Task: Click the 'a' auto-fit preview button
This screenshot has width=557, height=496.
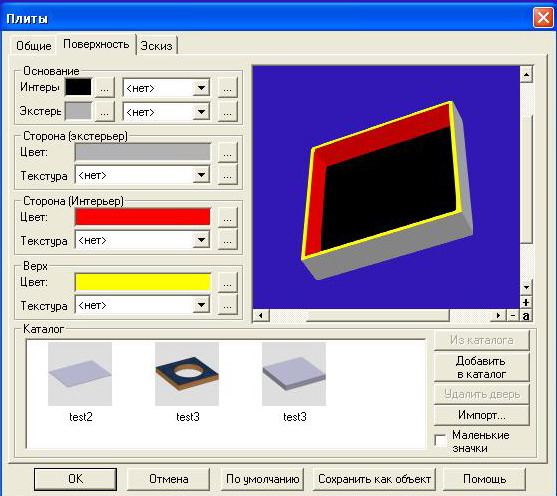Action: coord(526,315)
